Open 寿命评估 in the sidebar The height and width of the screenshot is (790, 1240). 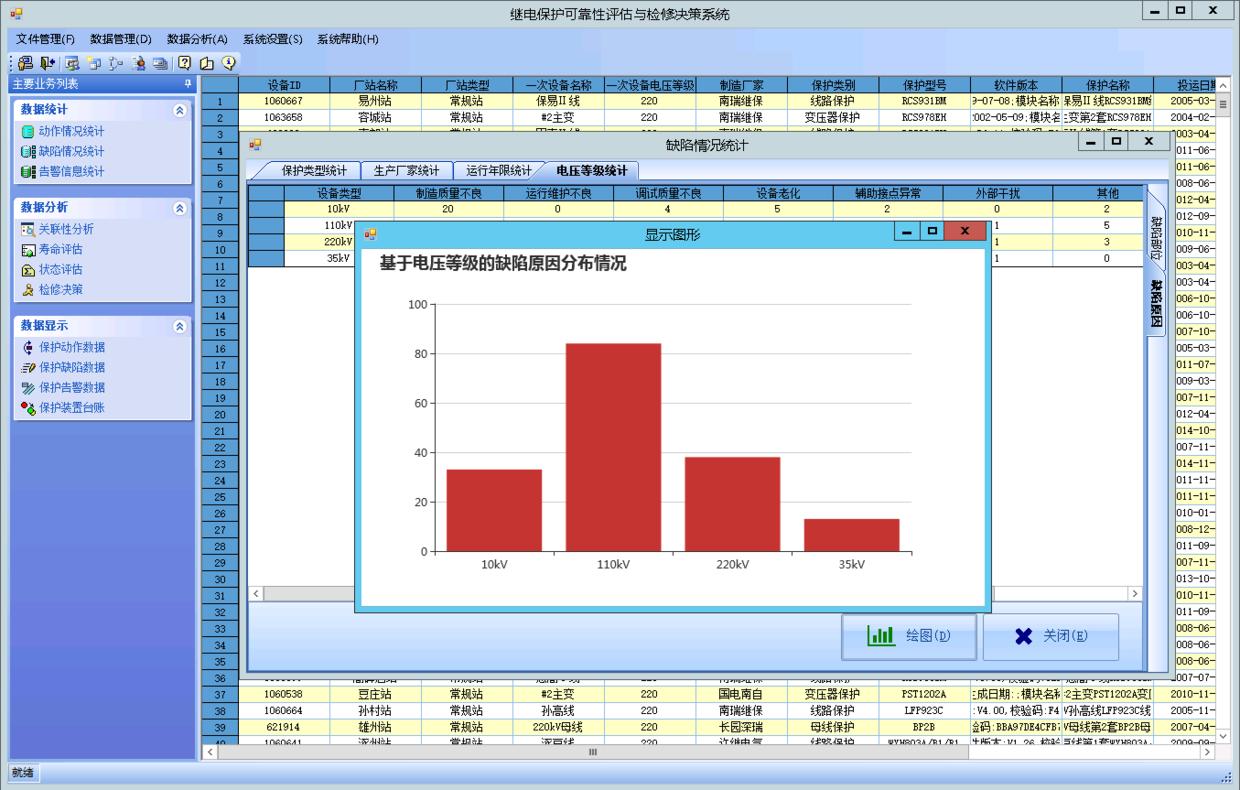pos(59,249)
